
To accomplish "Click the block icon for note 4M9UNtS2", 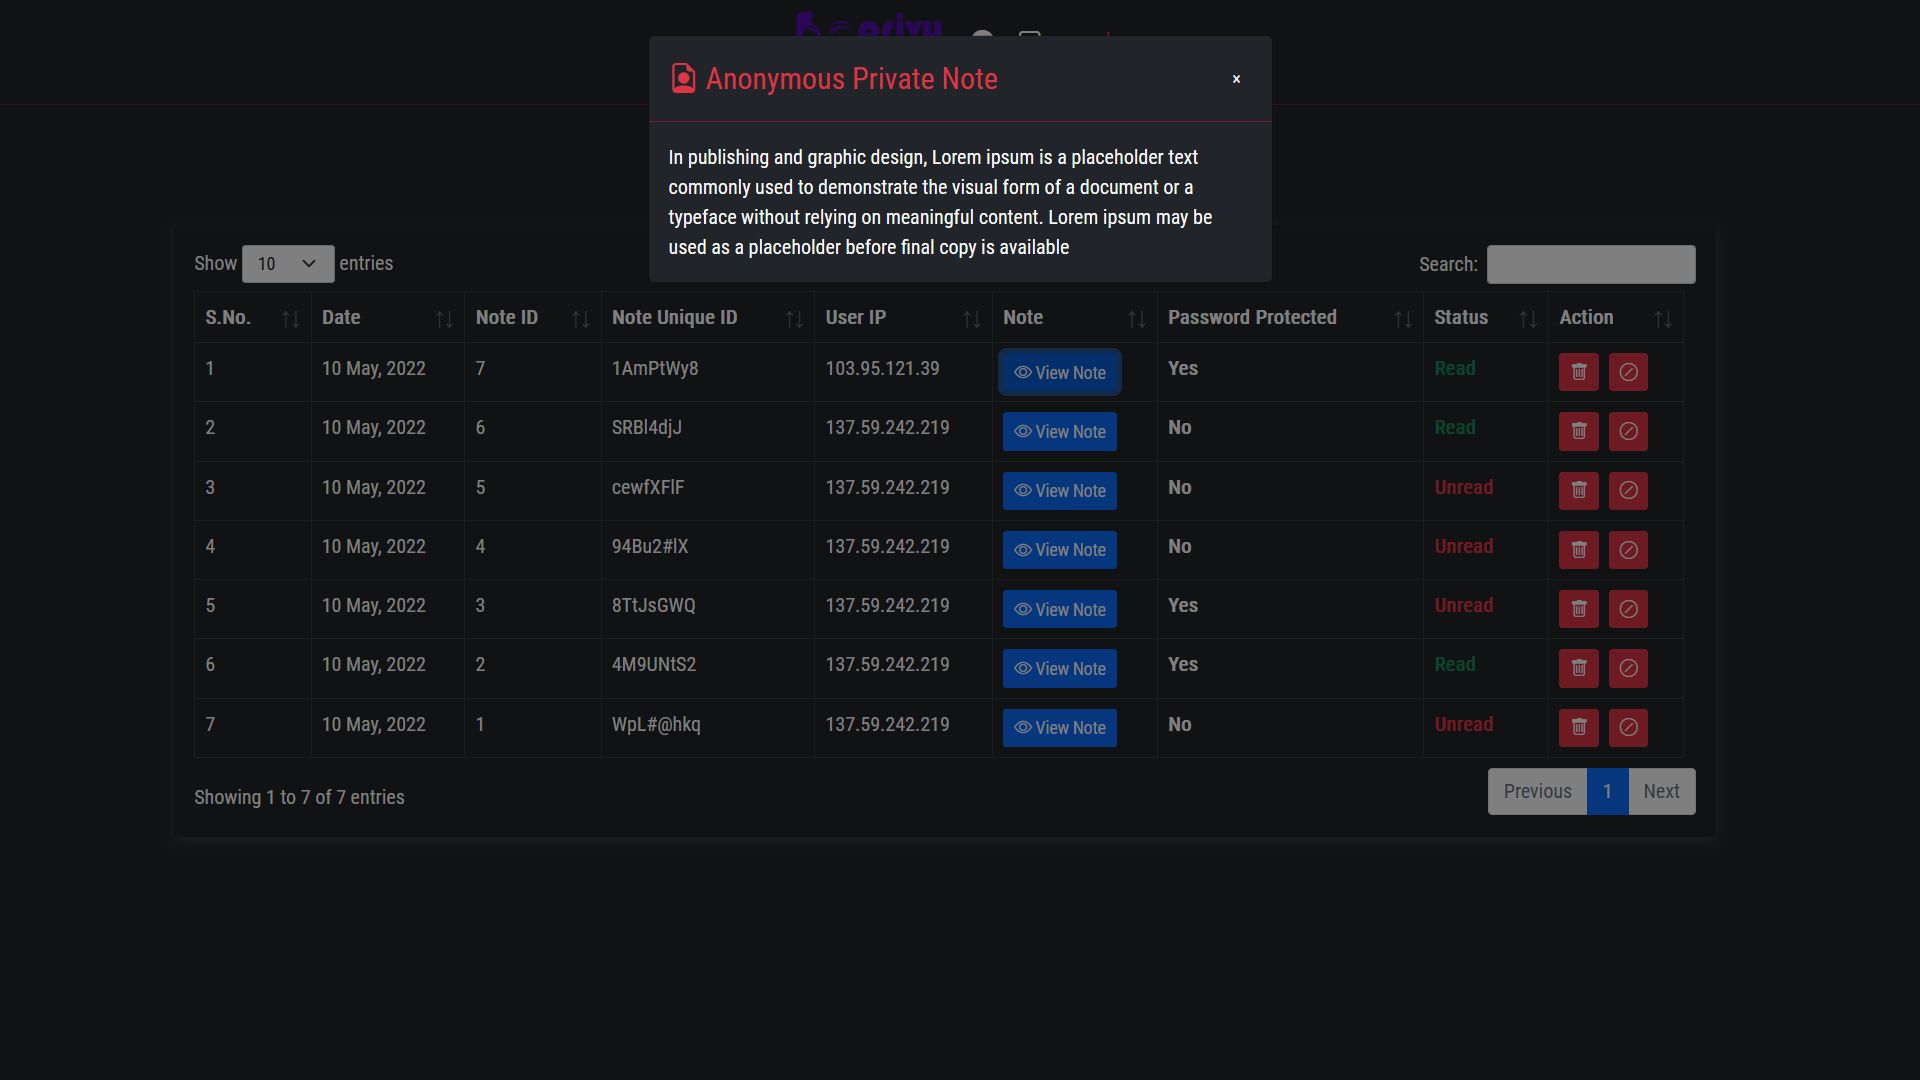I will click(1627, 668).
